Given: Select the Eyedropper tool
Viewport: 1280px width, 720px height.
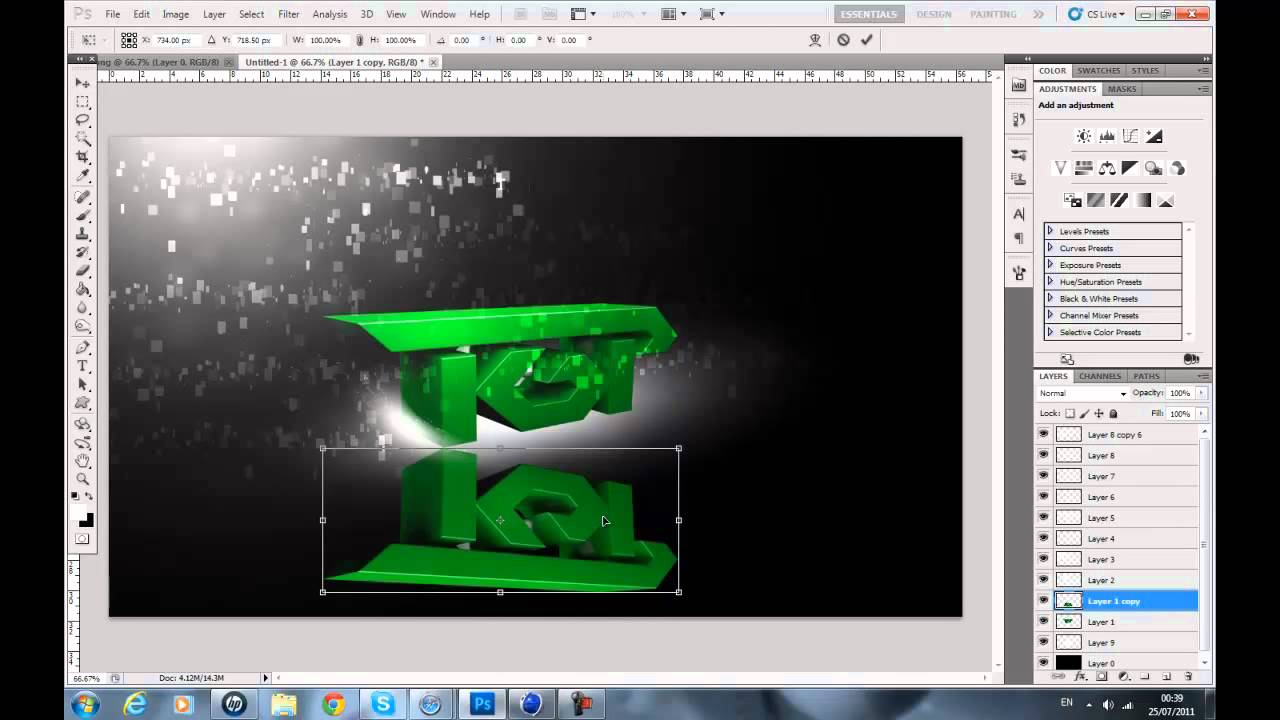Looking at the screenshot, I should (x=83, y=177).
